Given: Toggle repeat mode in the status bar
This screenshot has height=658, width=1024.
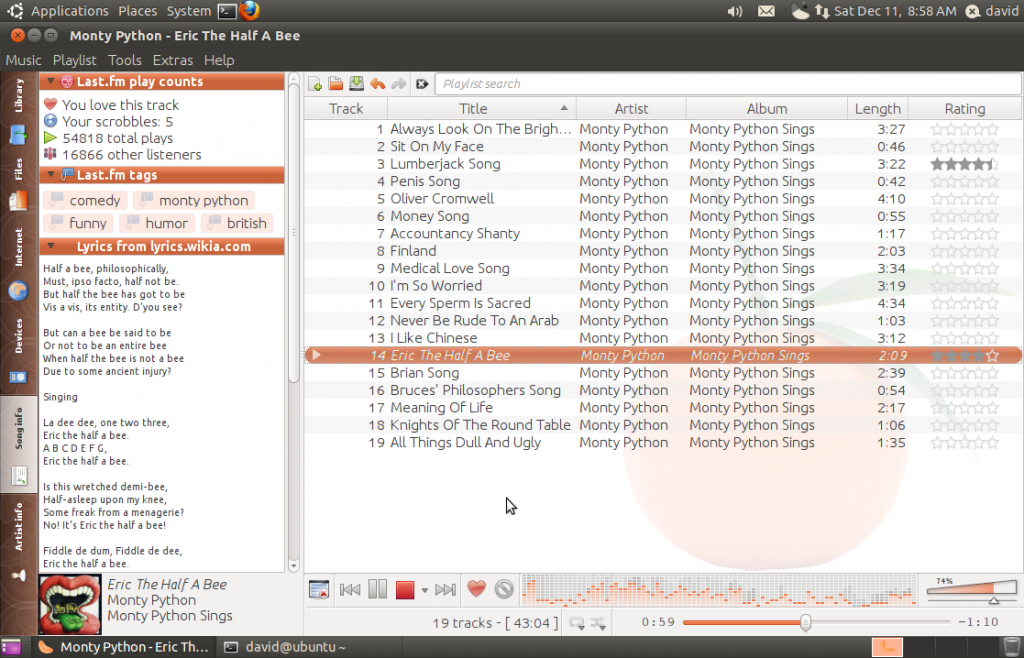Looking at the screenshot, I should coord(577,622).
